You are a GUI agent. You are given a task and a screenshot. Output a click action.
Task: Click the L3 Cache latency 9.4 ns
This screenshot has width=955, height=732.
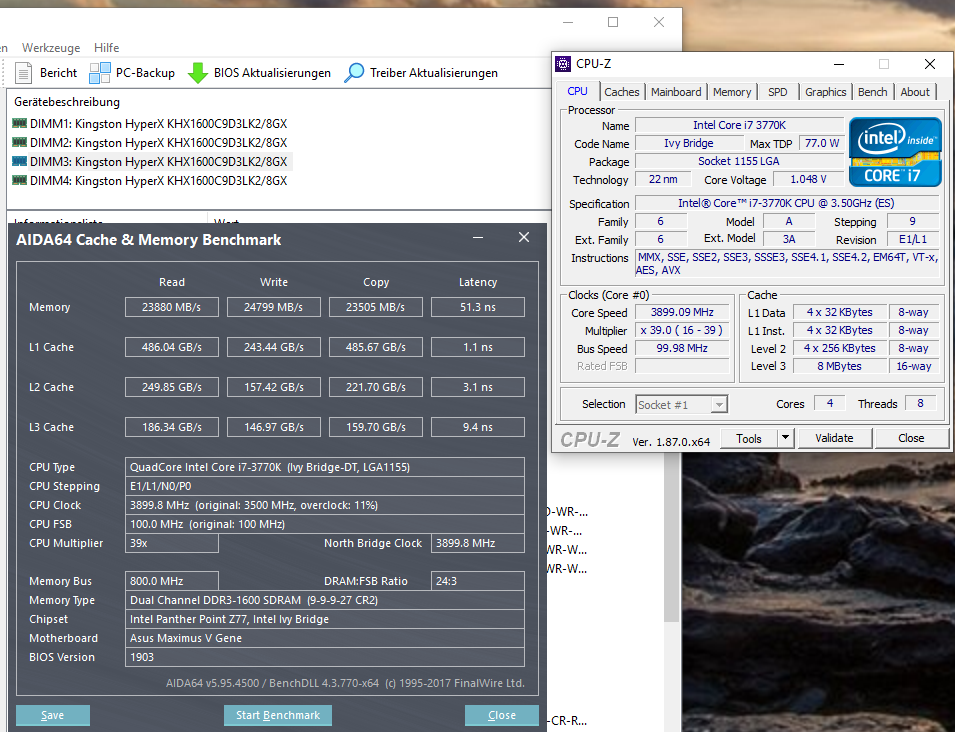tap(478, 427)
